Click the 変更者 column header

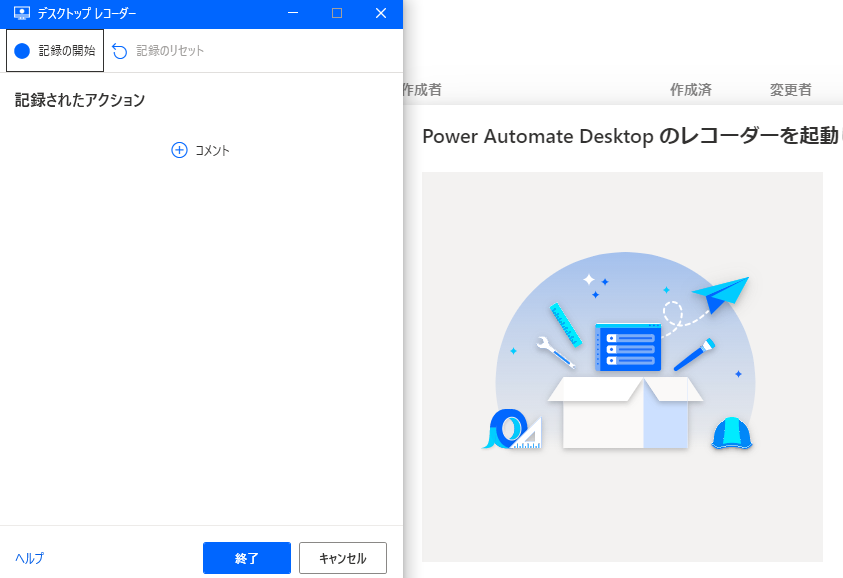coord(790,90)
